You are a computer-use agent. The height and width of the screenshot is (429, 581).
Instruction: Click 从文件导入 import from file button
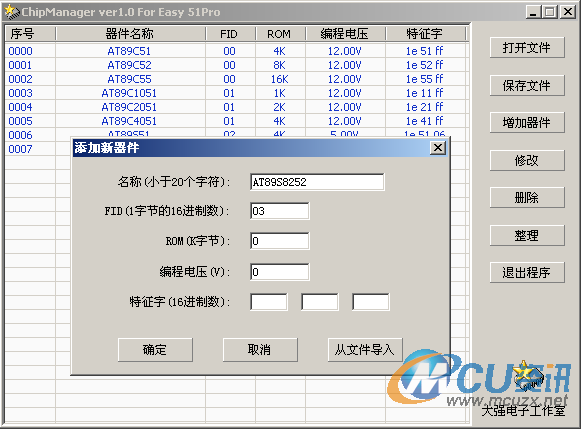point(365,349)
